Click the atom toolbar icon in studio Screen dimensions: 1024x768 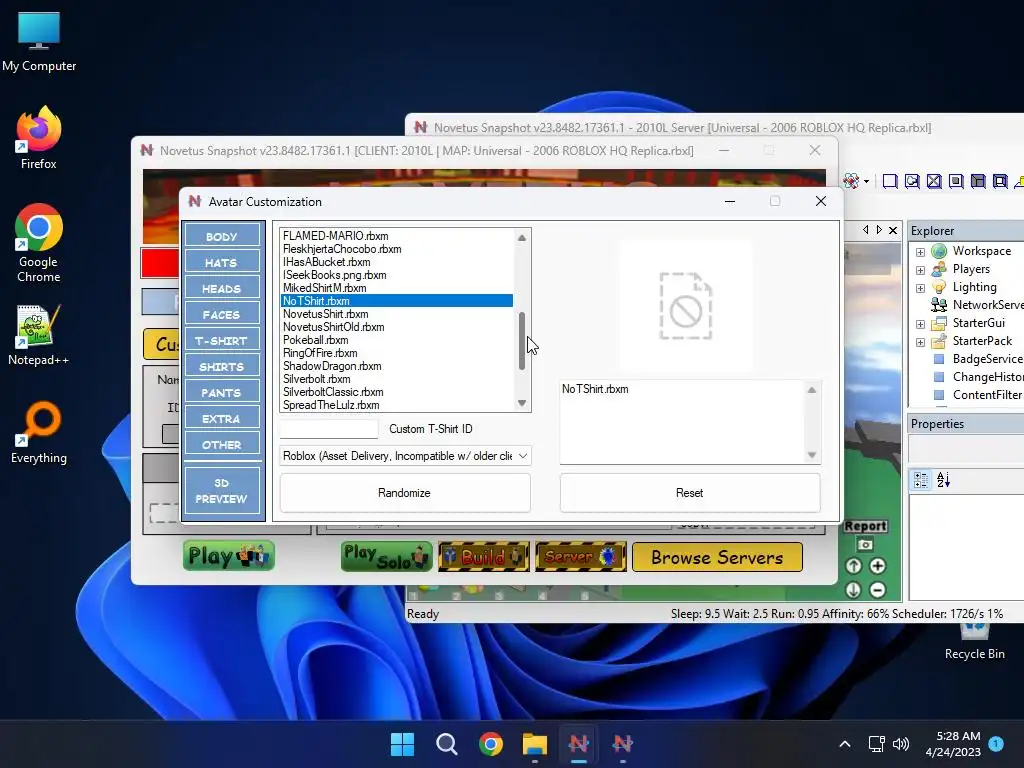851,181
